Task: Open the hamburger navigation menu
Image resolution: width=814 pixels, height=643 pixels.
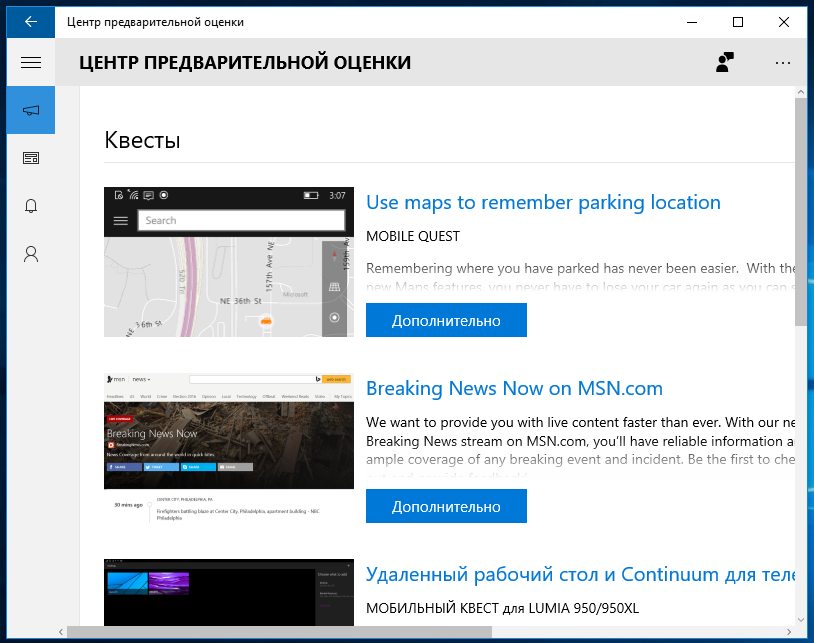Action: point(31,63)
